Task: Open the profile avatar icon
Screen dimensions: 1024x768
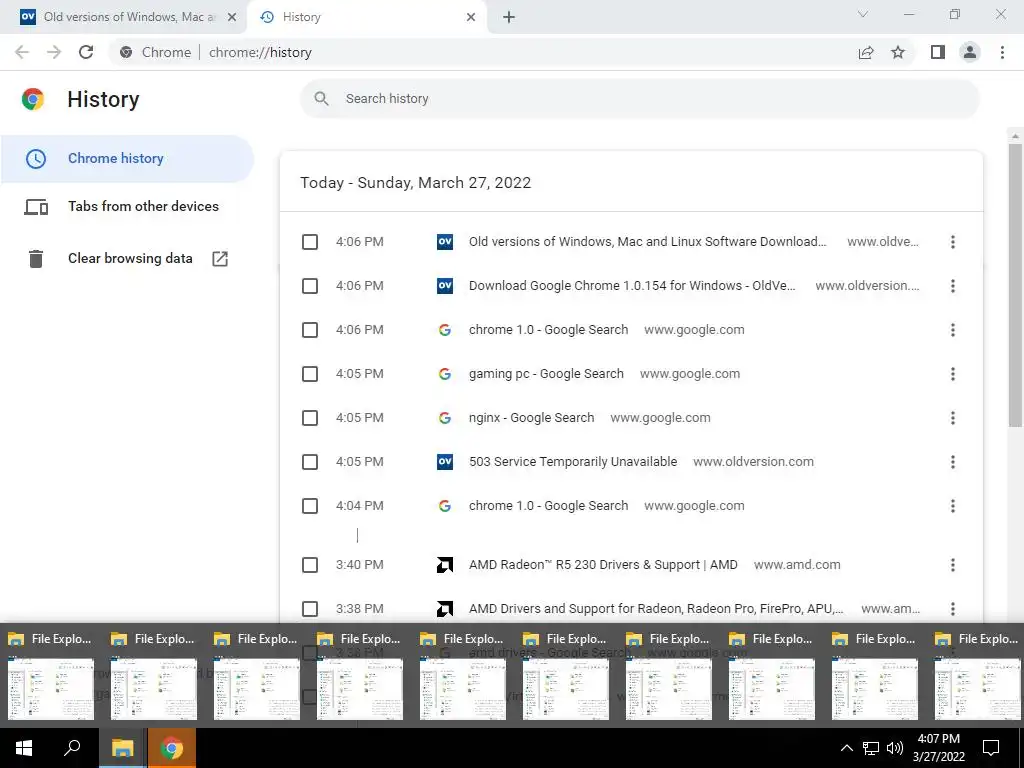Action: coord(970,52)
